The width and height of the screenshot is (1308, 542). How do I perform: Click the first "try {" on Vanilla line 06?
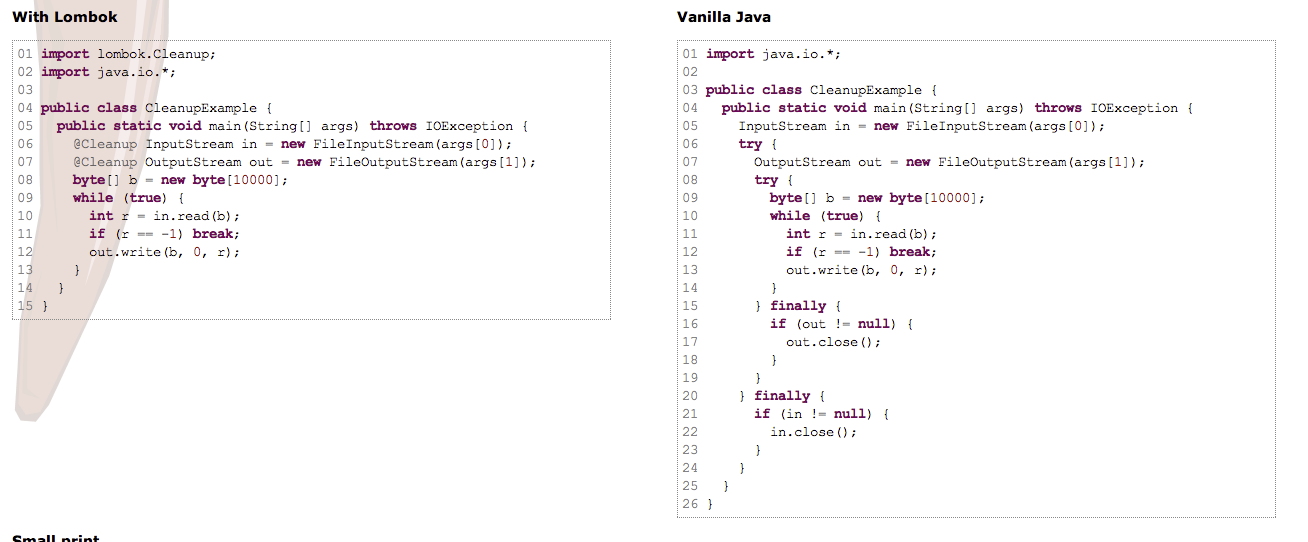(750, 144)
